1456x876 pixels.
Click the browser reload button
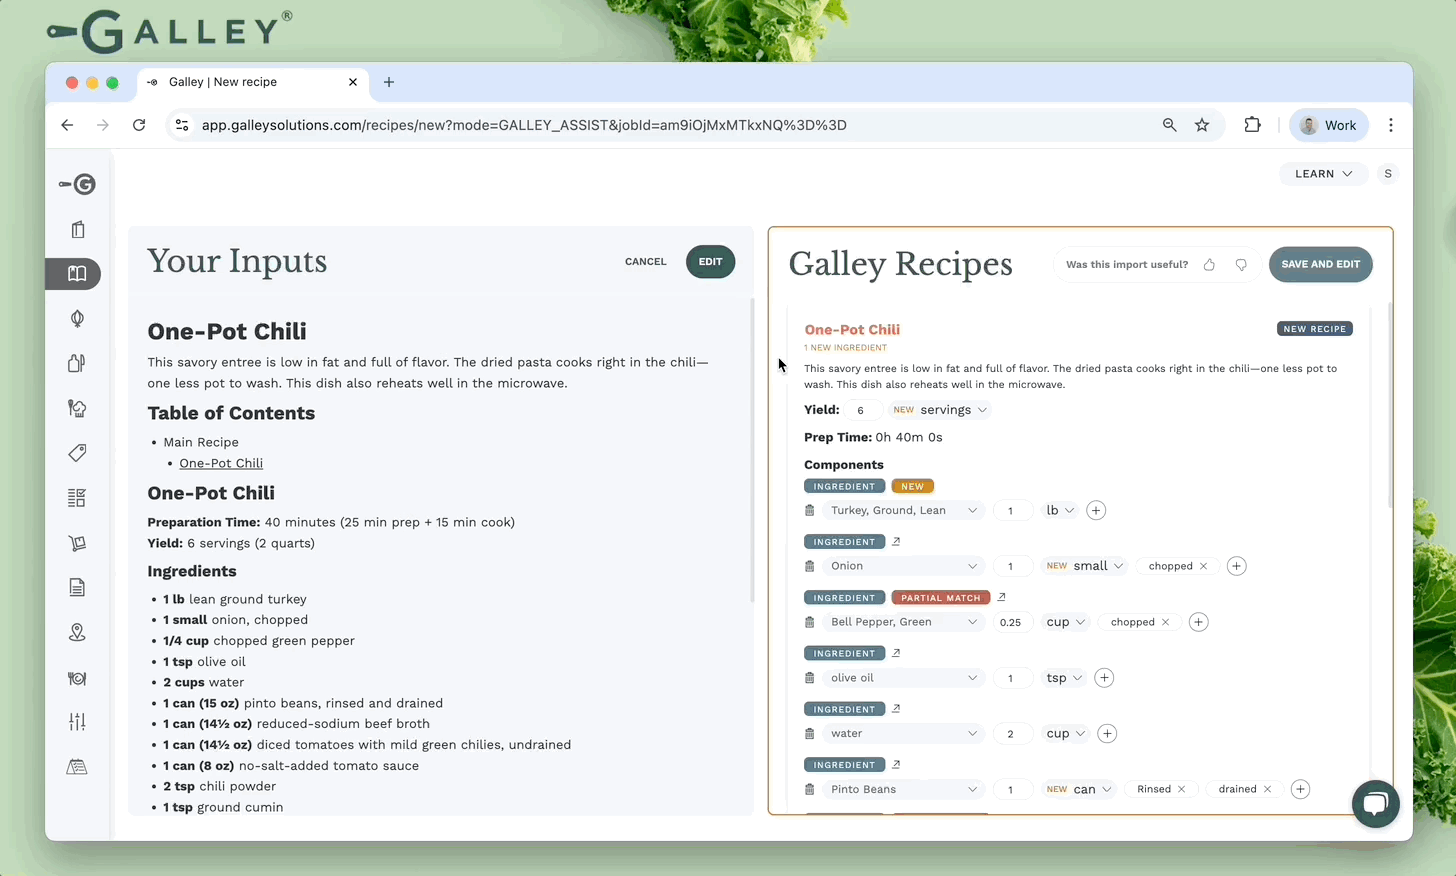(139, 125)
